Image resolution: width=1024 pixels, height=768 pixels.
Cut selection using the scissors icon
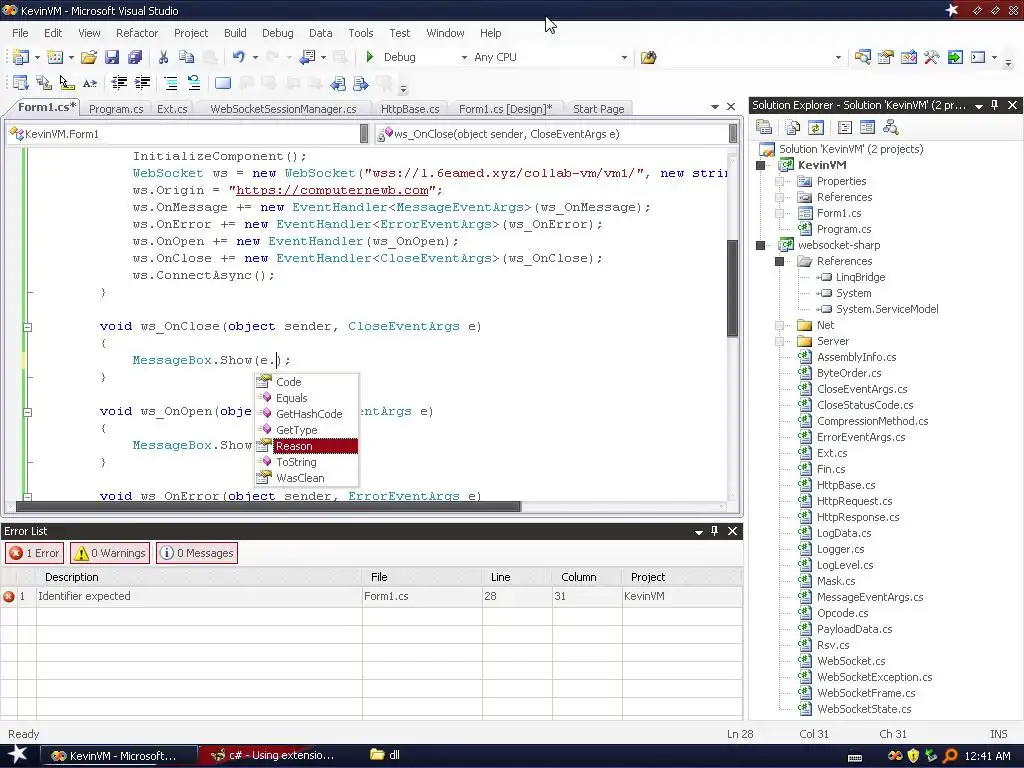(x=163, y=57)
